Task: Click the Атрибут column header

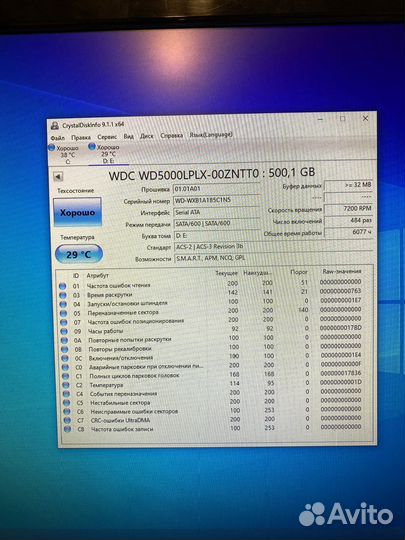Action: (x=98, y=275)
